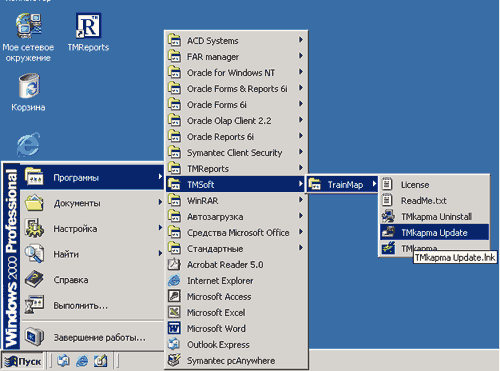Click the Symantec pcAnywhere icon

click(174, 360)
